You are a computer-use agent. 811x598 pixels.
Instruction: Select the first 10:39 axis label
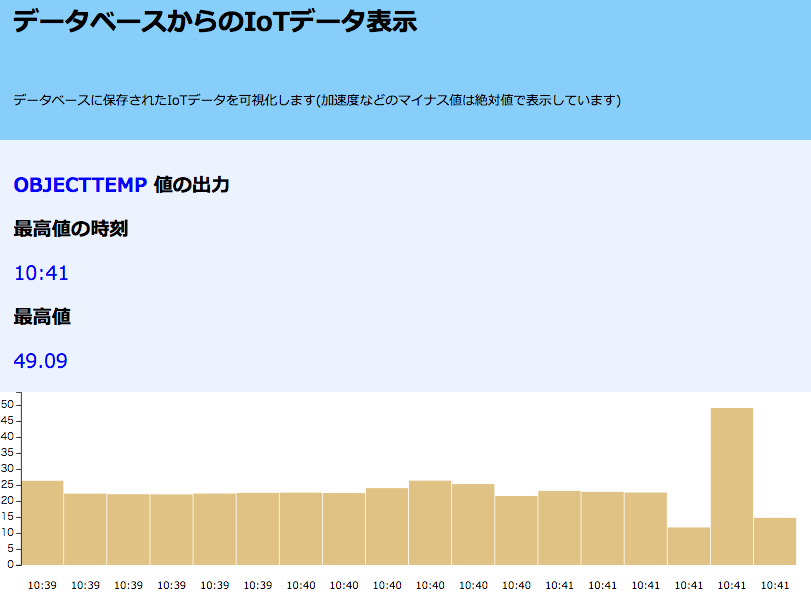coord(45,584)
